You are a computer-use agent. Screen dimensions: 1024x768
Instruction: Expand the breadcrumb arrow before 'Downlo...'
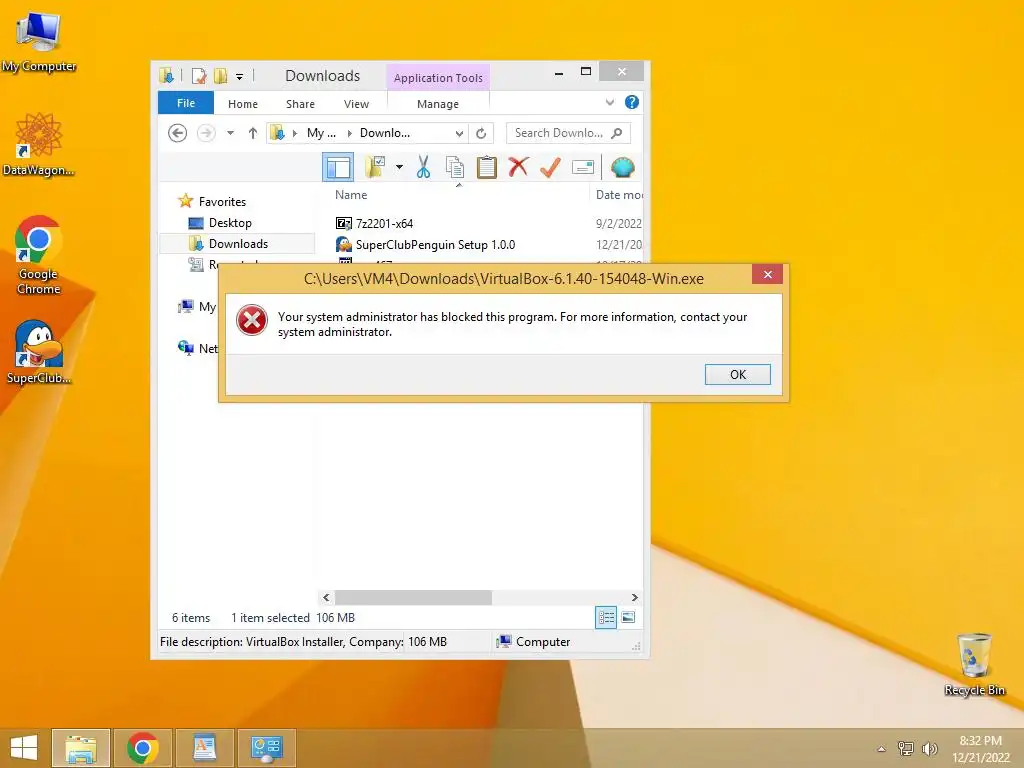pyautogui.click(x=350, y=133)
